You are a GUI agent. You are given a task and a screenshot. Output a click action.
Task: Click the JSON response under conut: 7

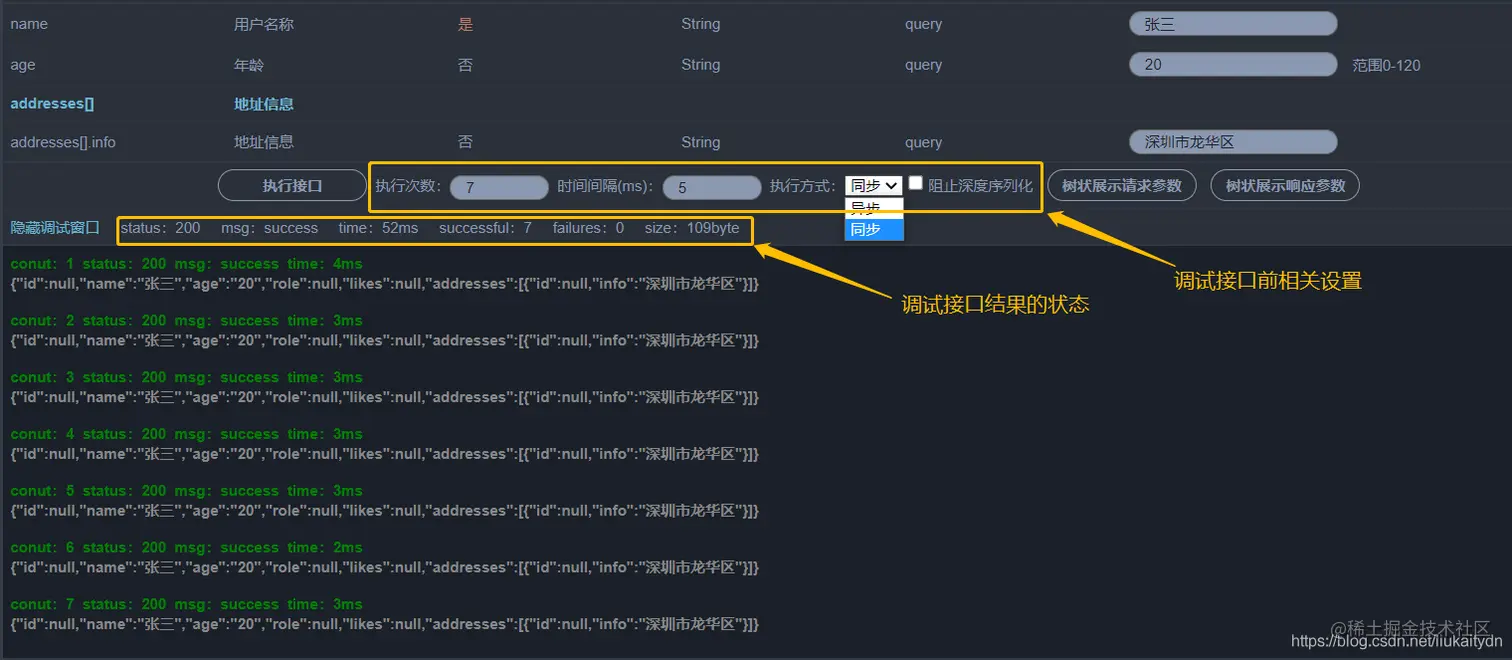pyautogui.click(x=385, y=624)
